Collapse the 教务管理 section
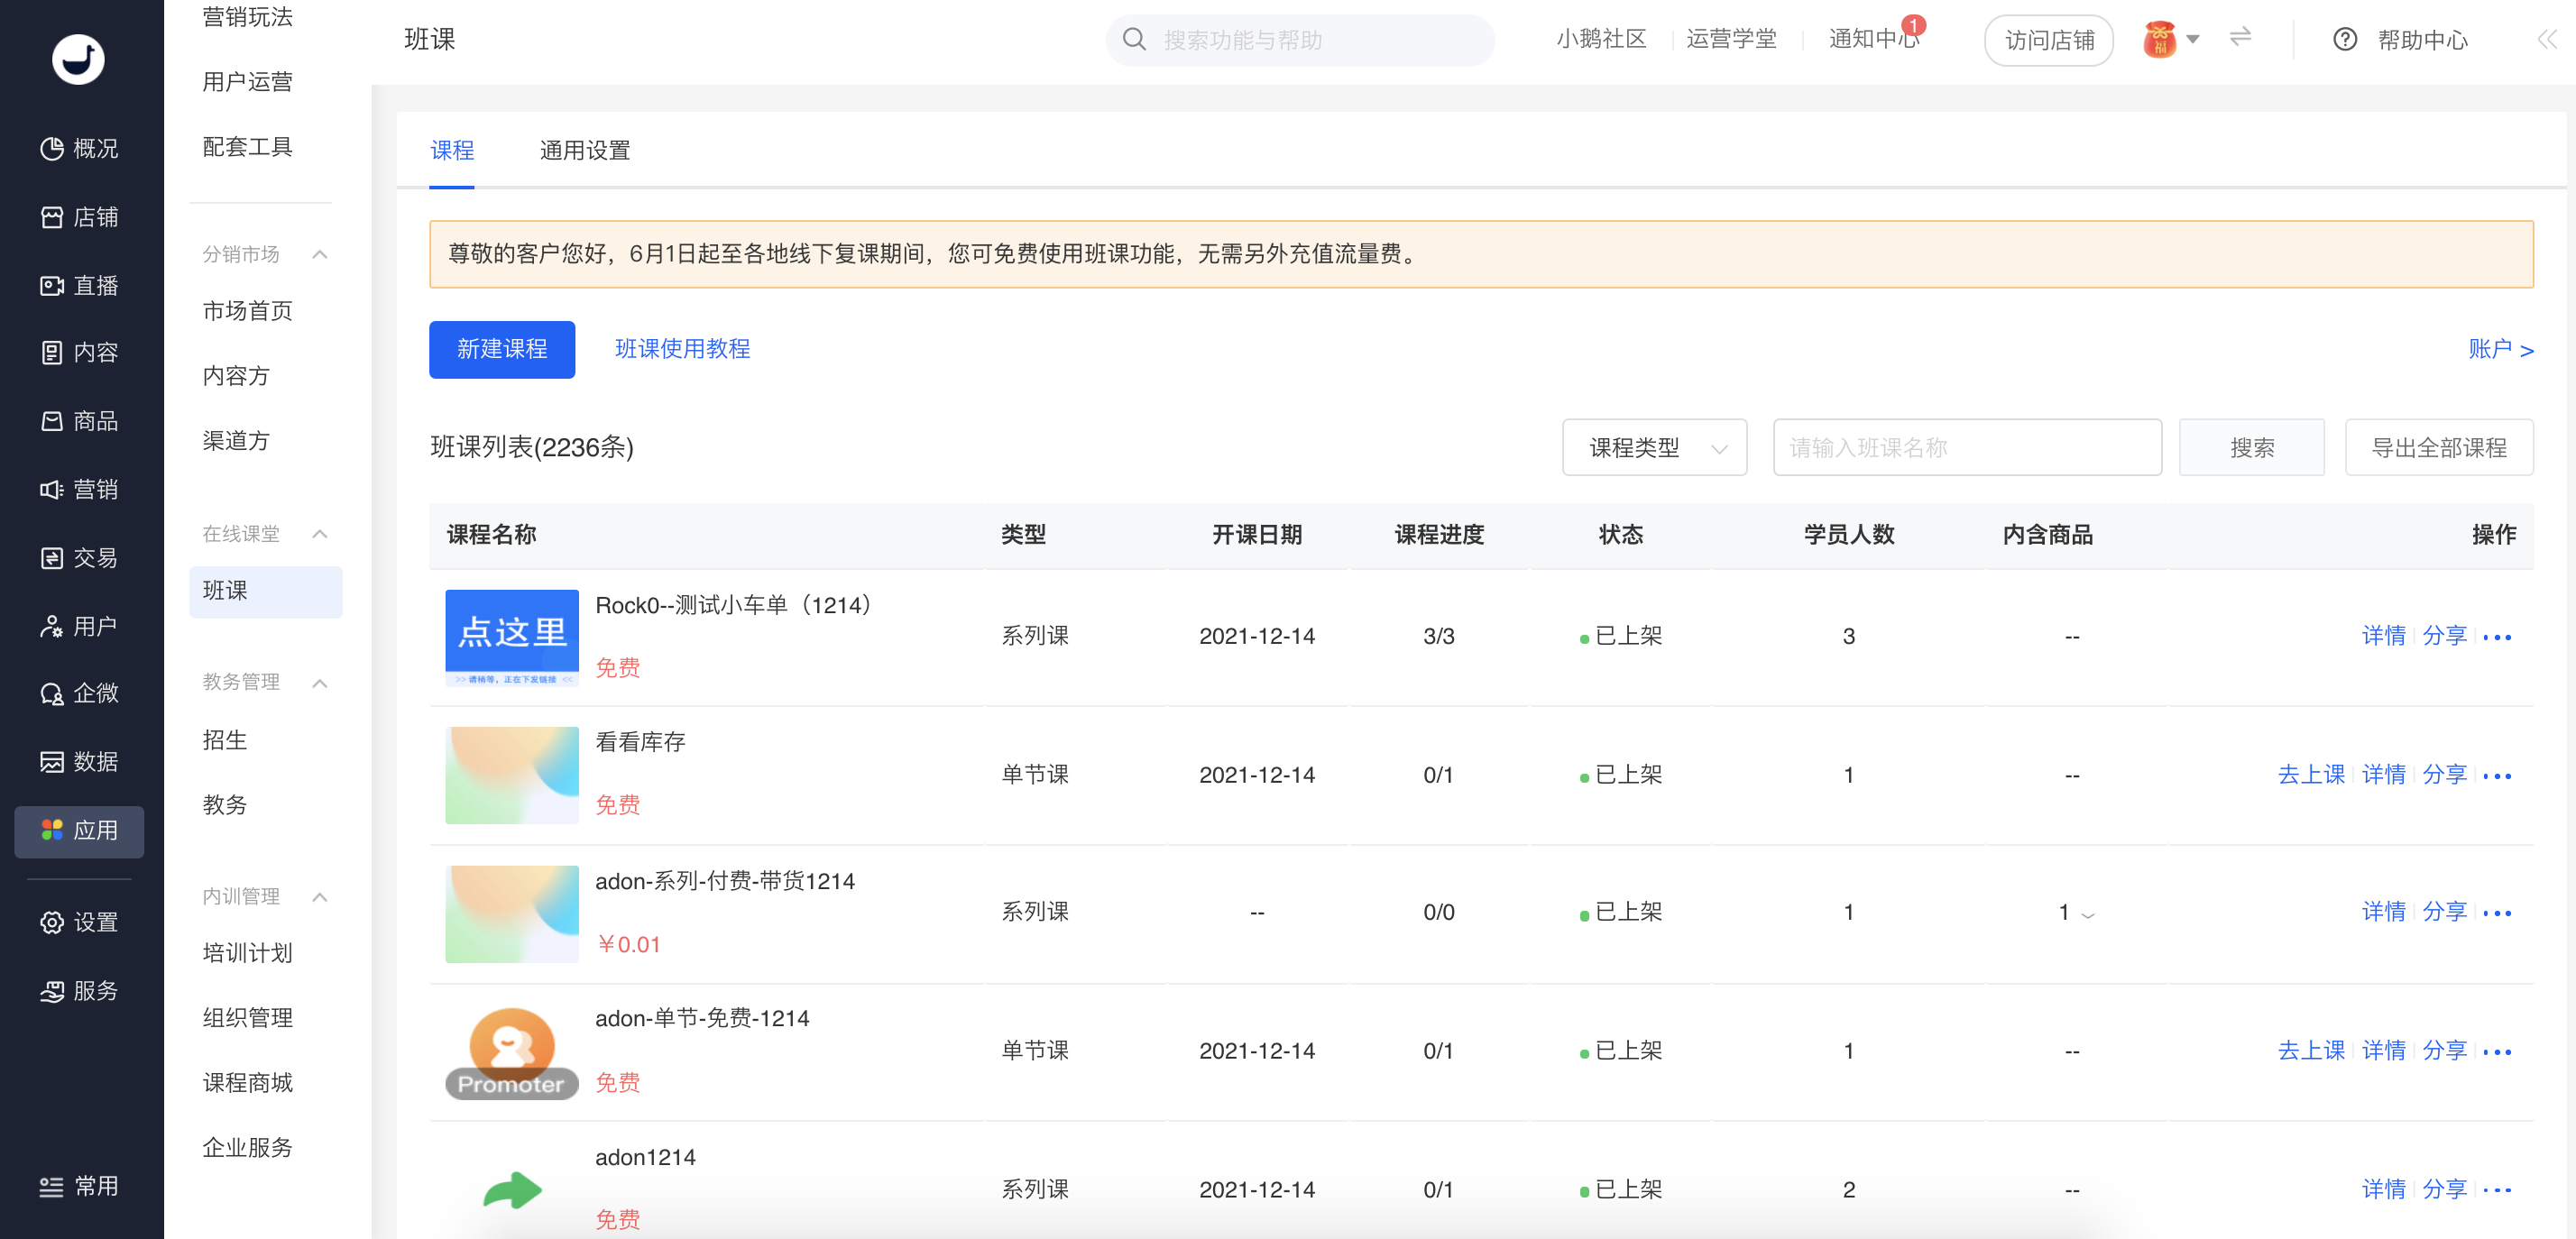 [x=320, y=683]
